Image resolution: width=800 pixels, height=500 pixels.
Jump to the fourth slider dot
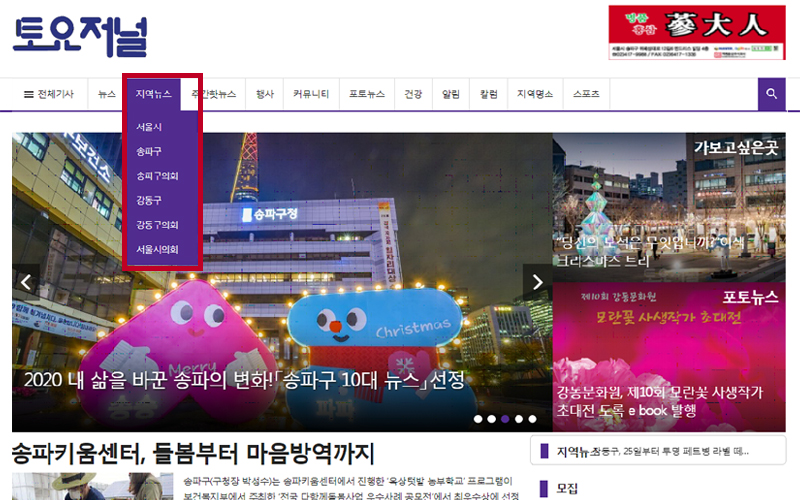point(519,419)
